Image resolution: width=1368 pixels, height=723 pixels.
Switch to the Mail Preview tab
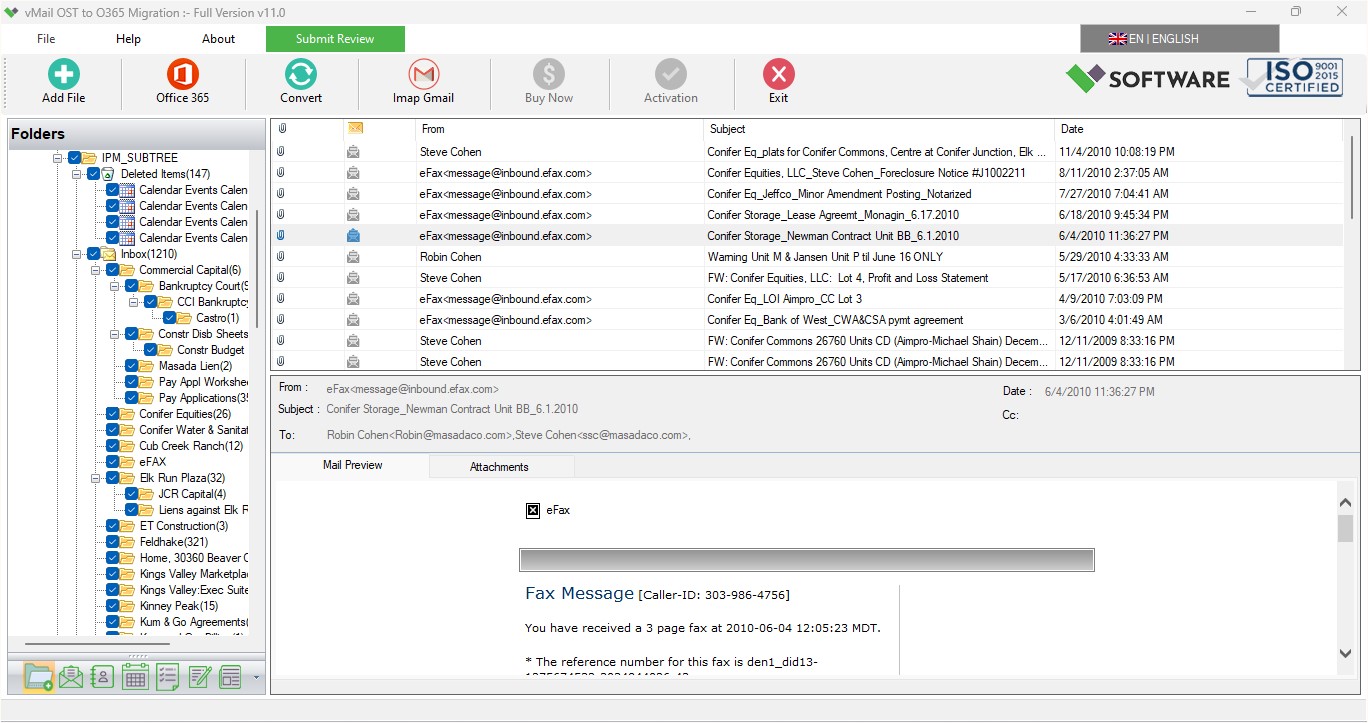click(x=352, y=466)
